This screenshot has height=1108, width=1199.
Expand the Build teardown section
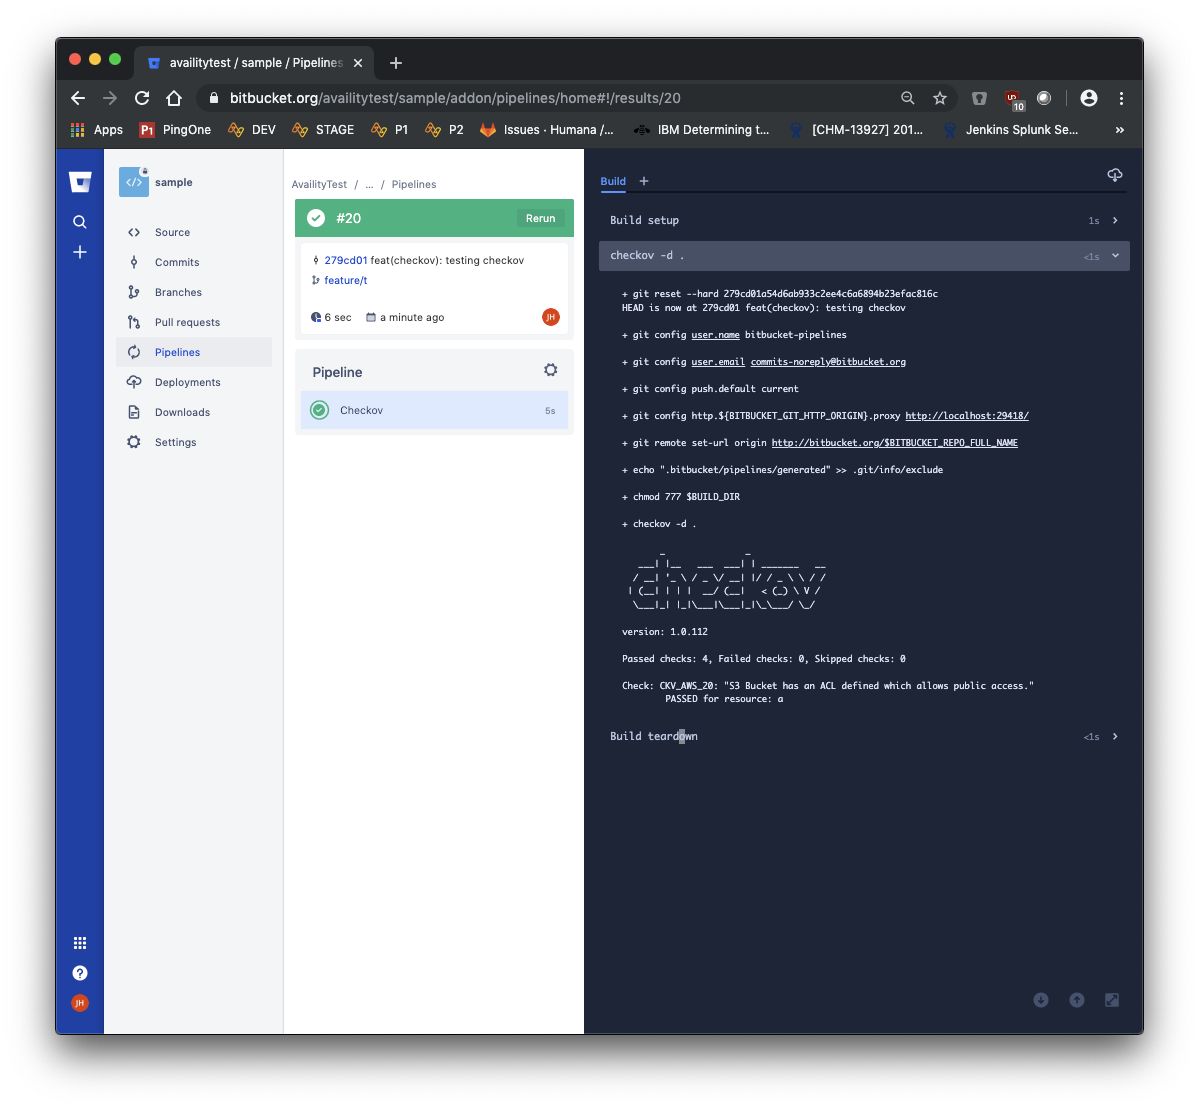pos(864,736)
